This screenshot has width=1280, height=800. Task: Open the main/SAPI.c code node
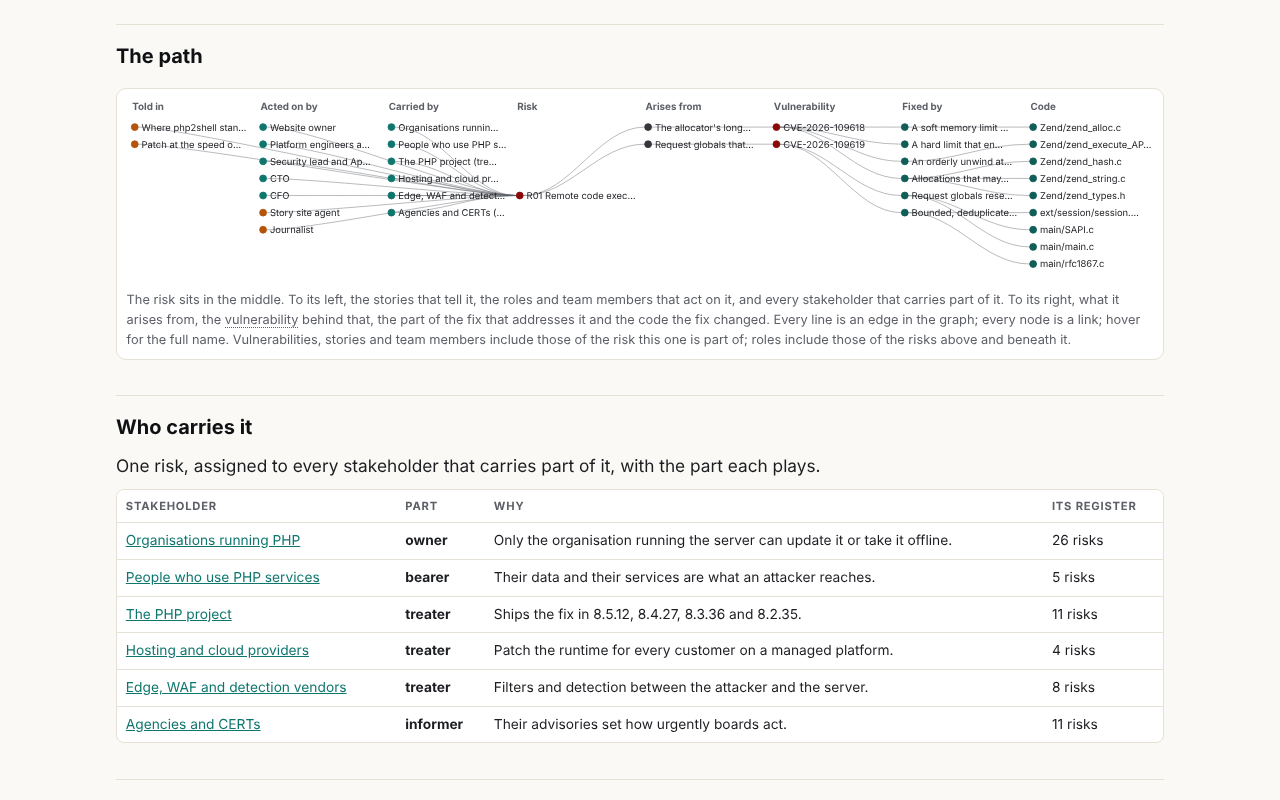point(1062,230)
